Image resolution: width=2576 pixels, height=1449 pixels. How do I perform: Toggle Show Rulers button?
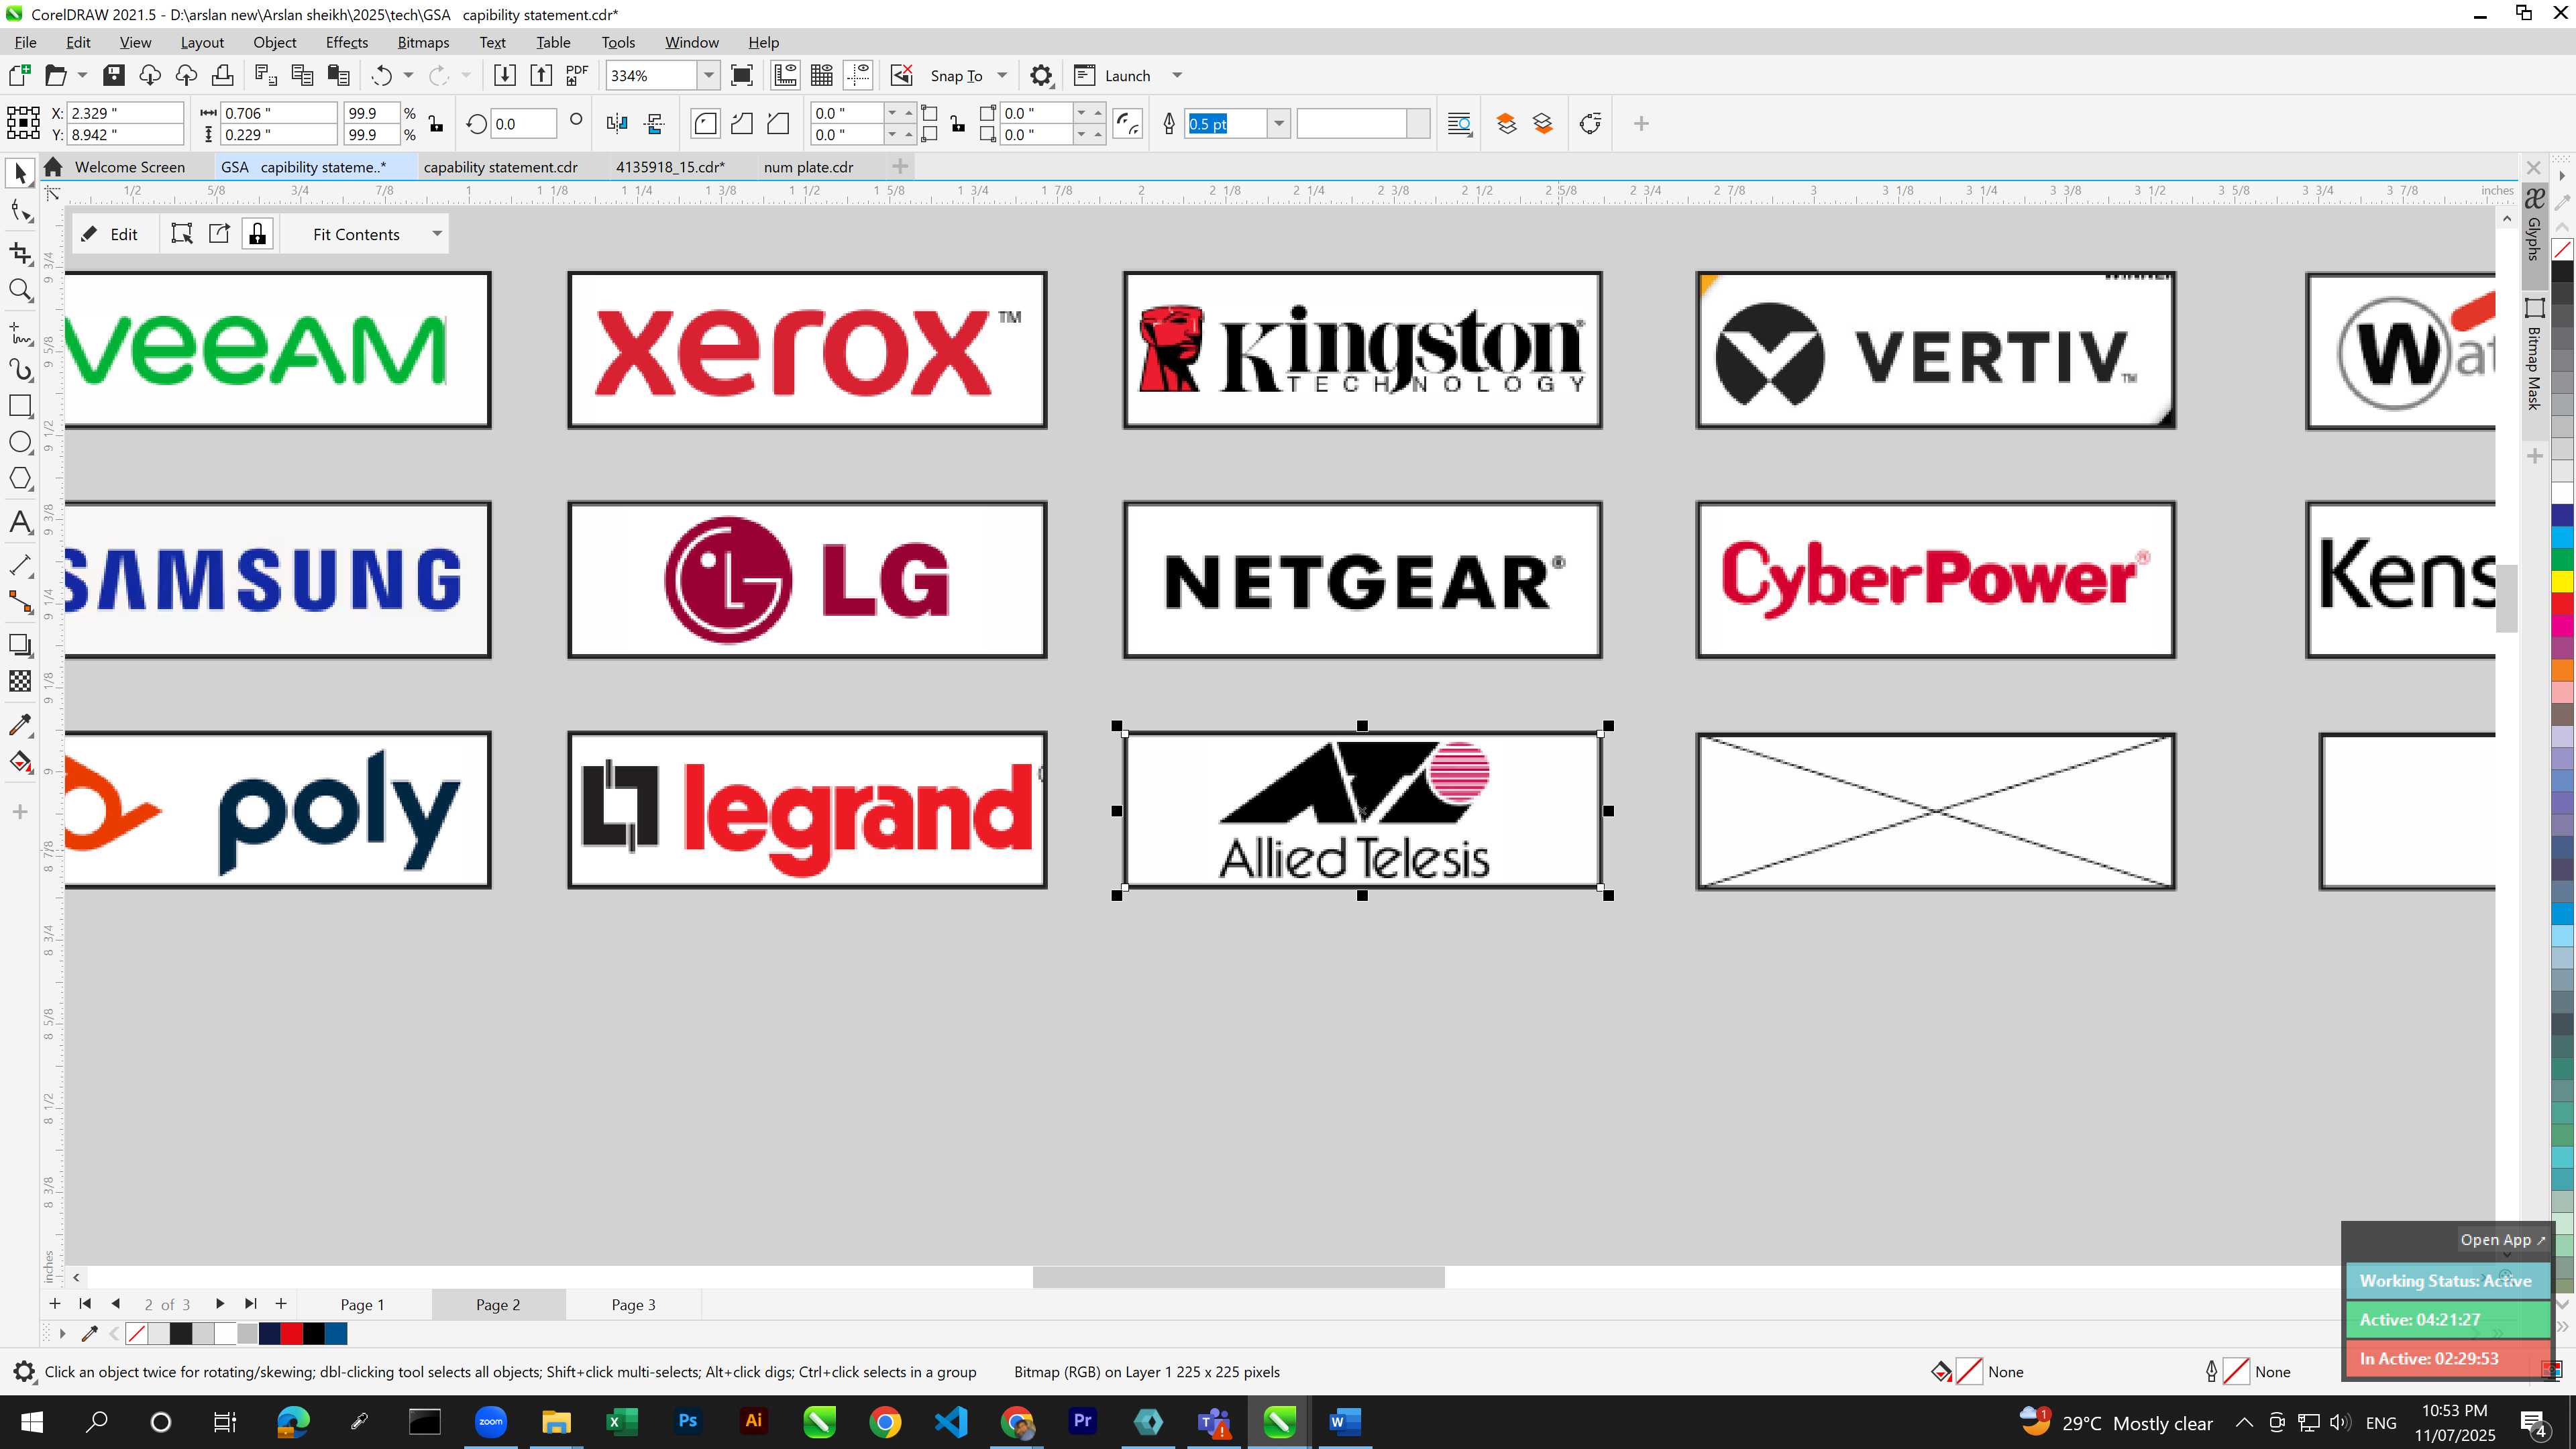[x=785, y=76]
